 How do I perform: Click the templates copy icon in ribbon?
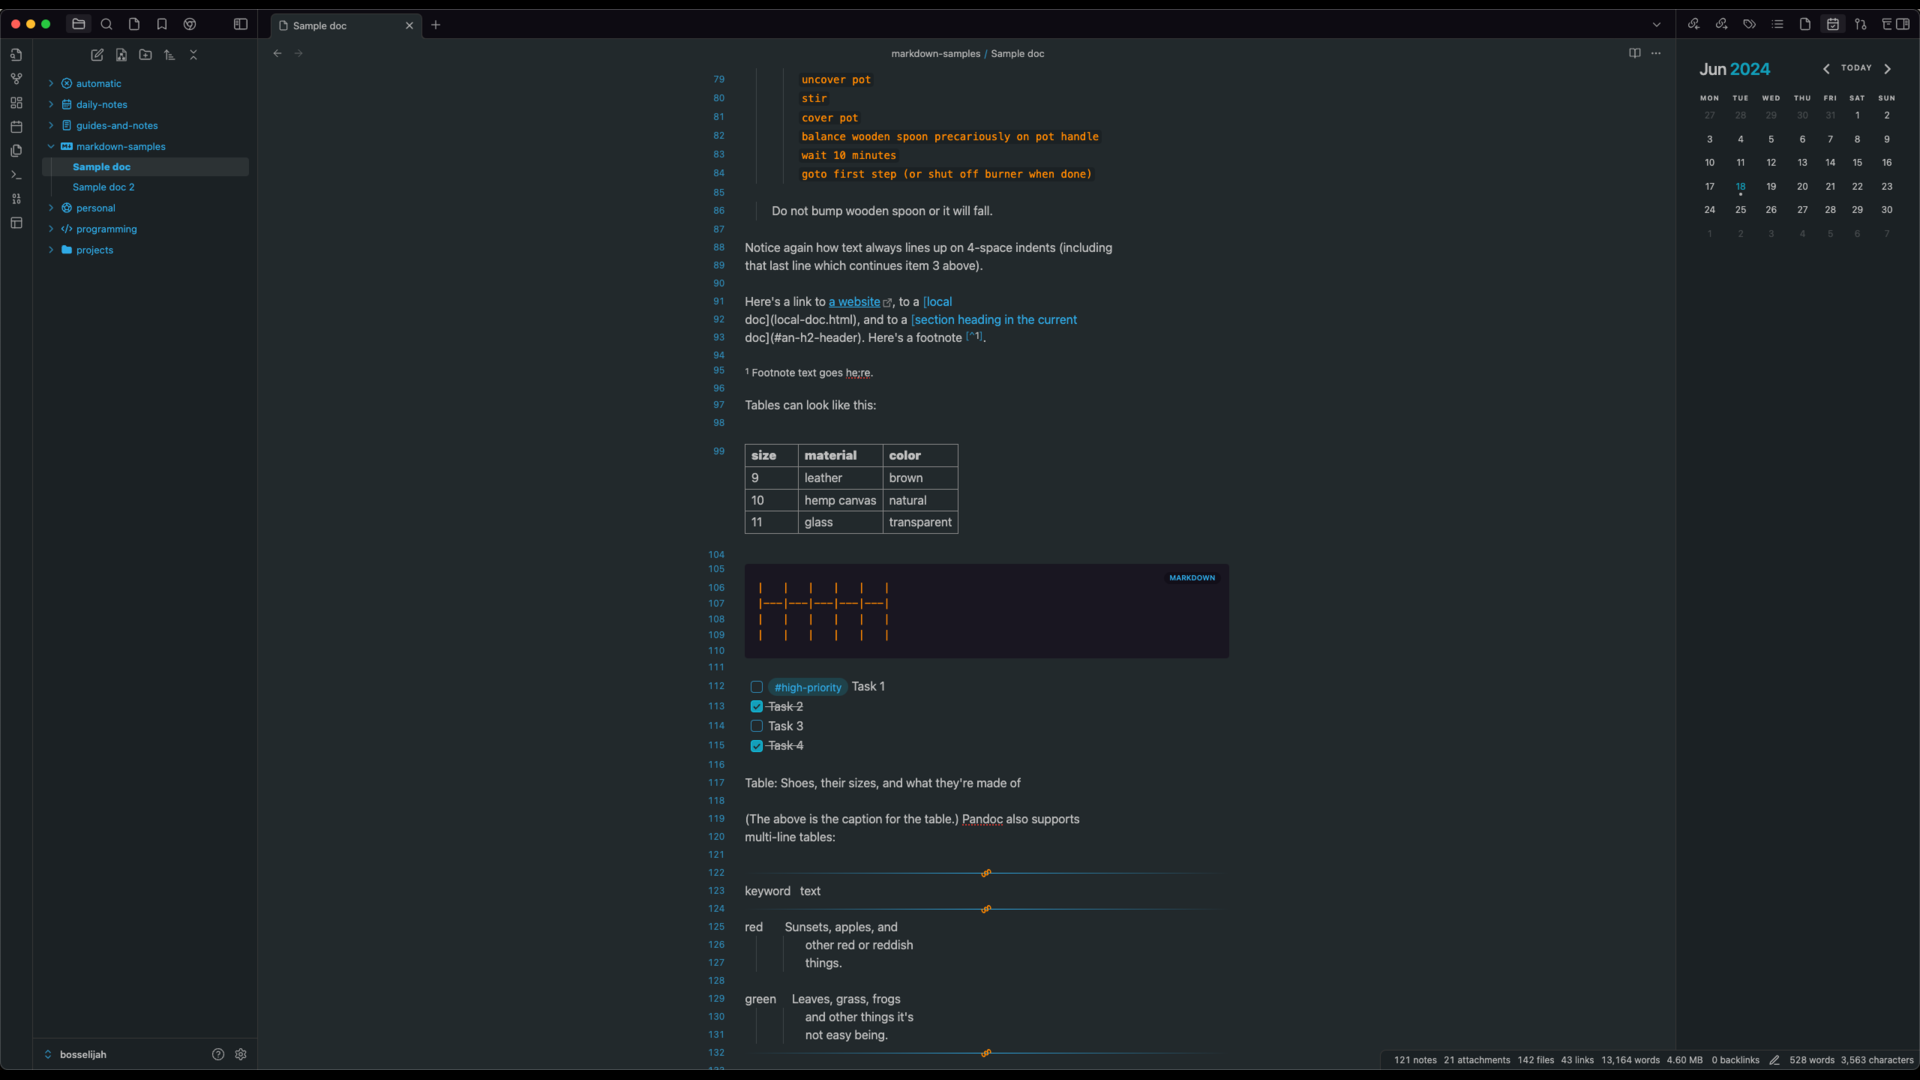(16, 151)
